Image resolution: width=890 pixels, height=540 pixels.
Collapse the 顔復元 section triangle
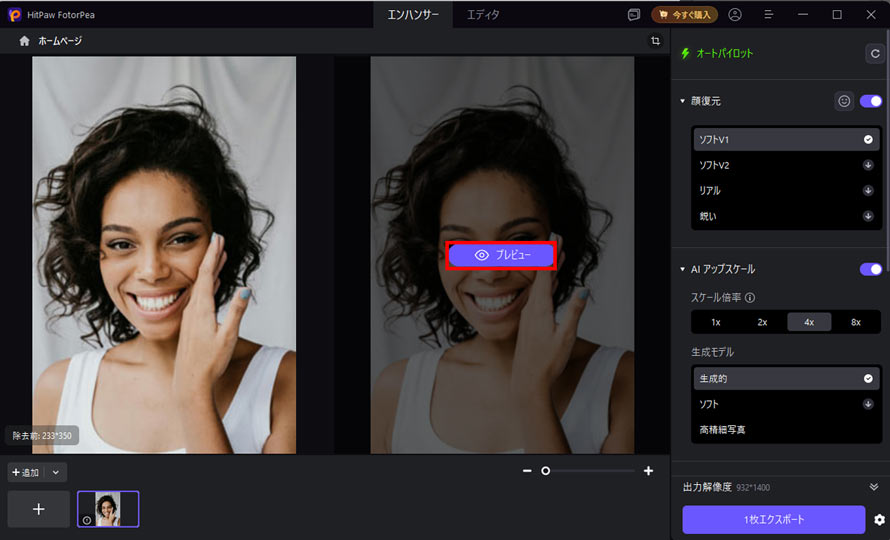tap(682, 101)
